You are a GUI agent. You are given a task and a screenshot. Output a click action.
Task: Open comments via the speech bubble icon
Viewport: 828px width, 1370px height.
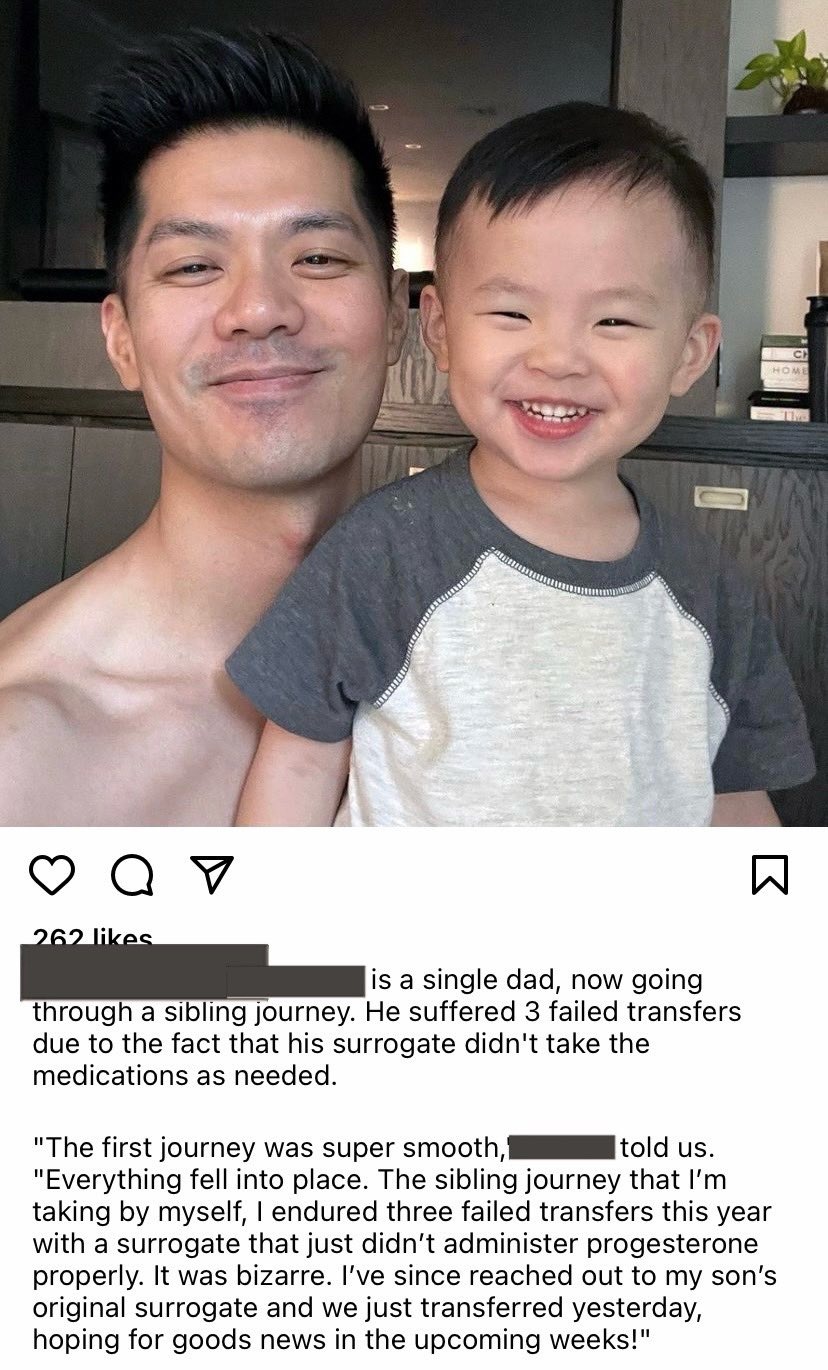[x=132, y=874]
